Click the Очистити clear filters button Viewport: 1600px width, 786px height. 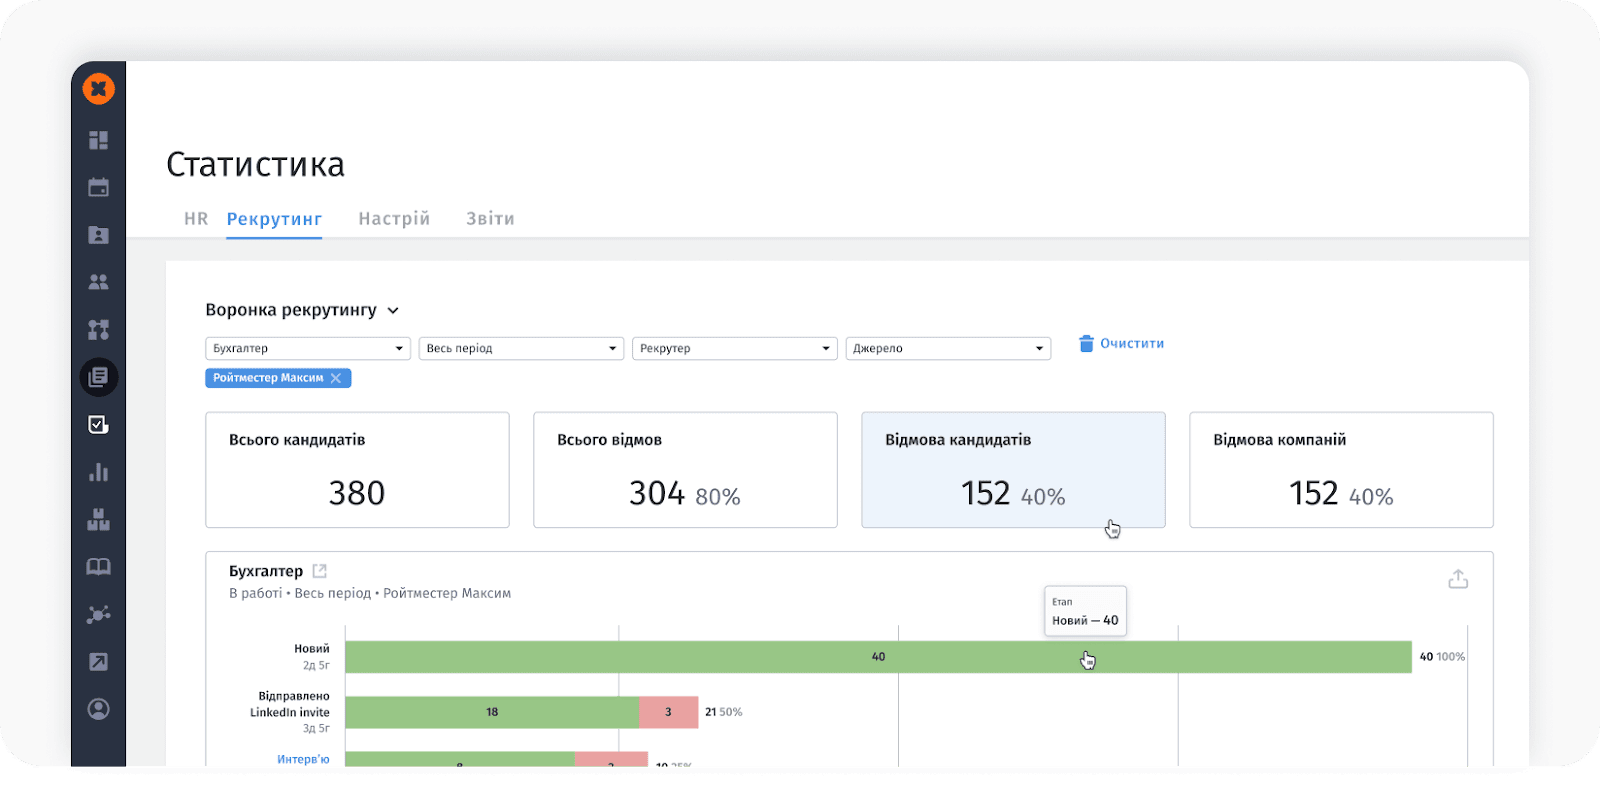(1121, 343)
